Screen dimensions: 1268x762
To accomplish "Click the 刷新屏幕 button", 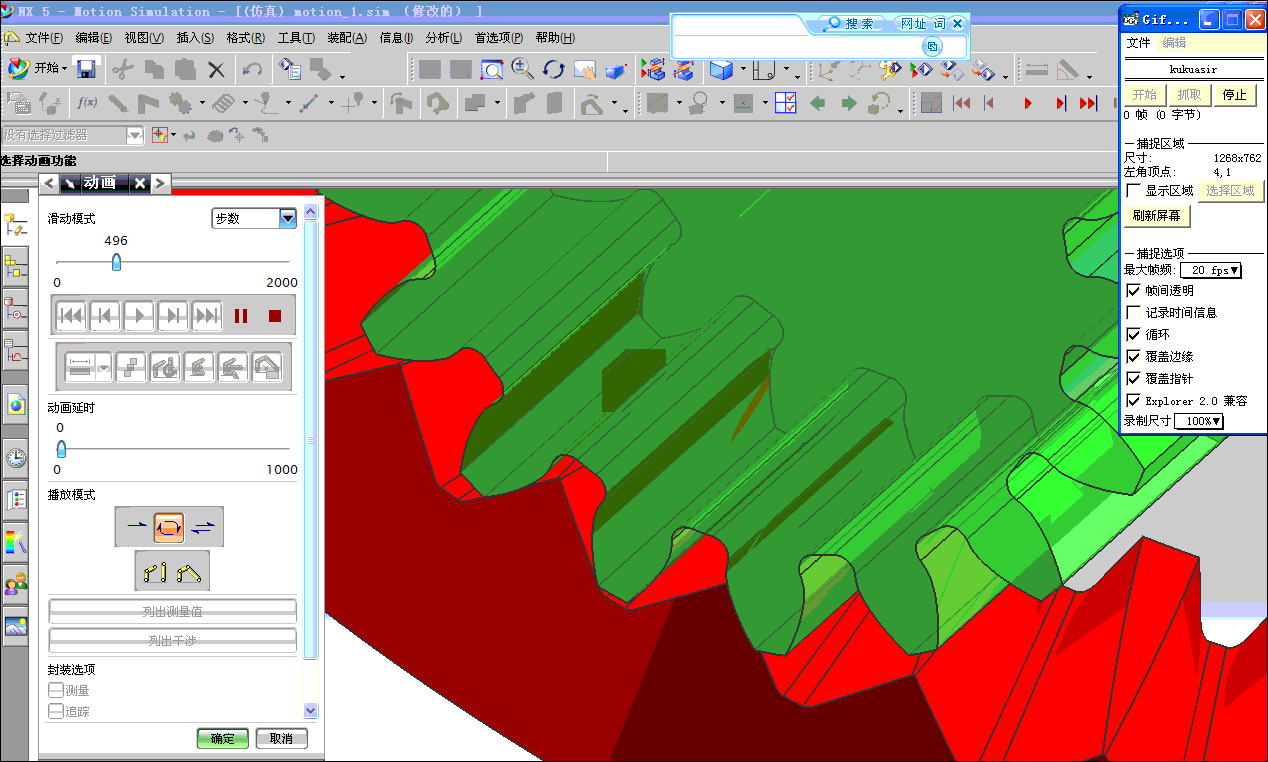I will 1156,216.
